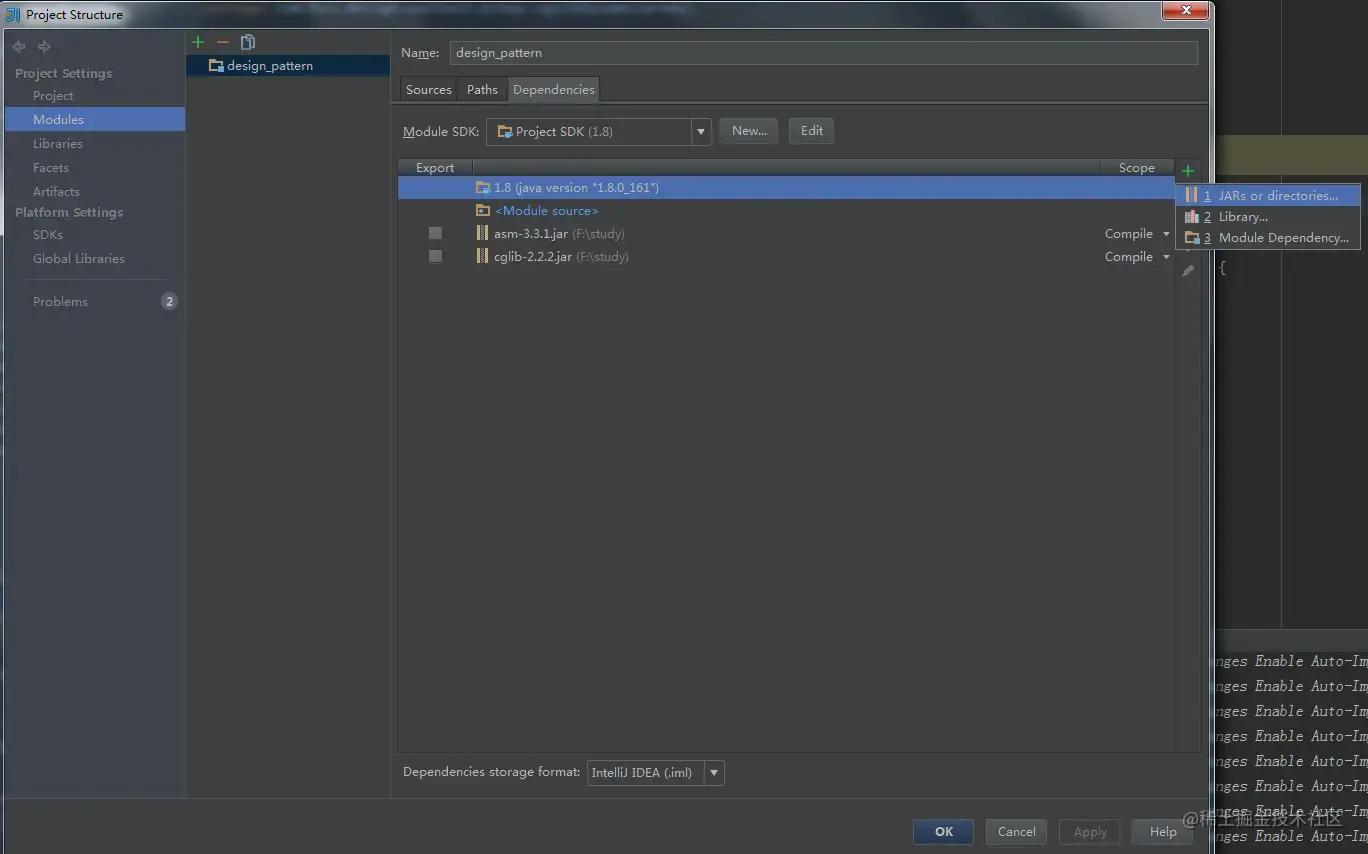Toggle Export checkbox for cglib-2.2.2.jar
This screenshot has height=854, width=1368.
coord(435,256)
